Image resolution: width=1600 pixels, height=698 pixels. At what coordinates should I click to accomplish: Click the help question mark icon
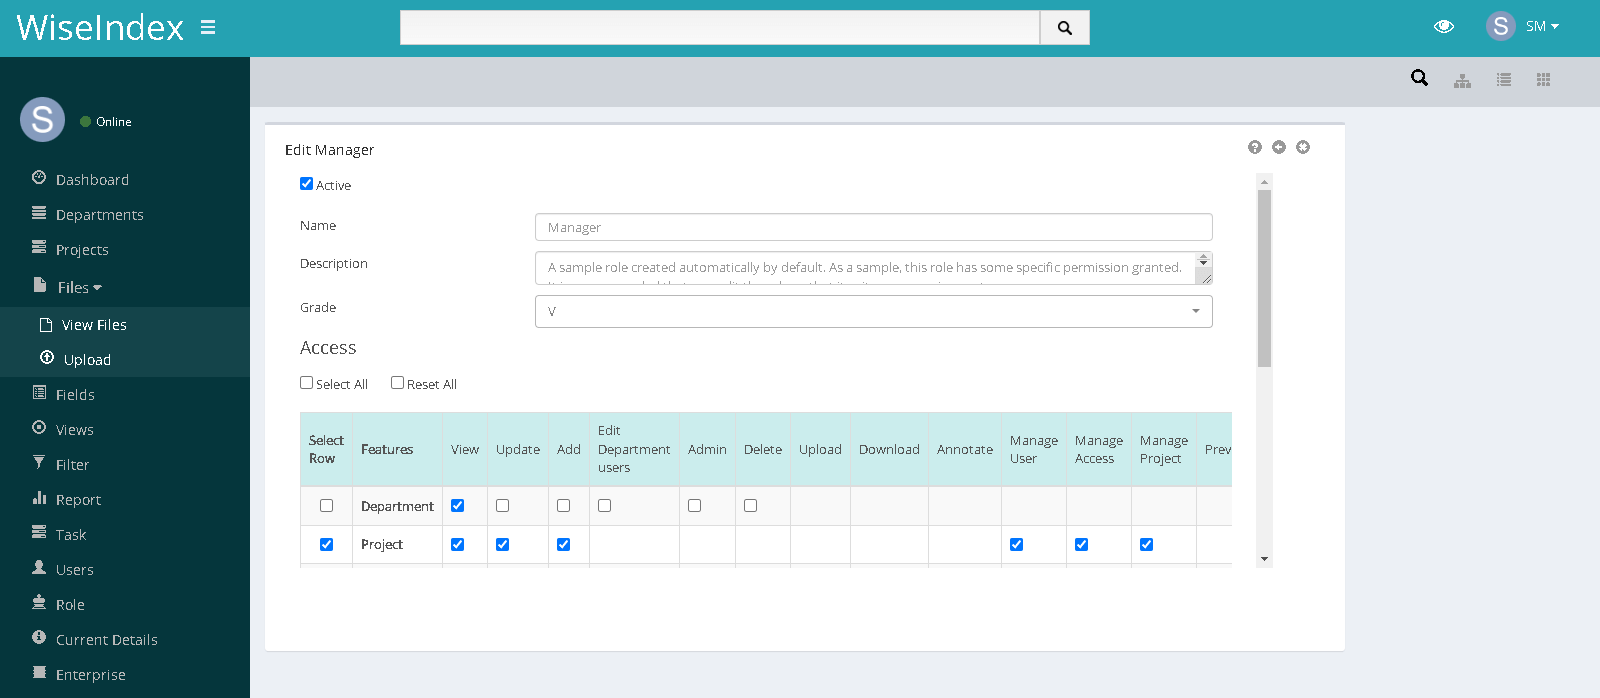(x=1255, y=147)
